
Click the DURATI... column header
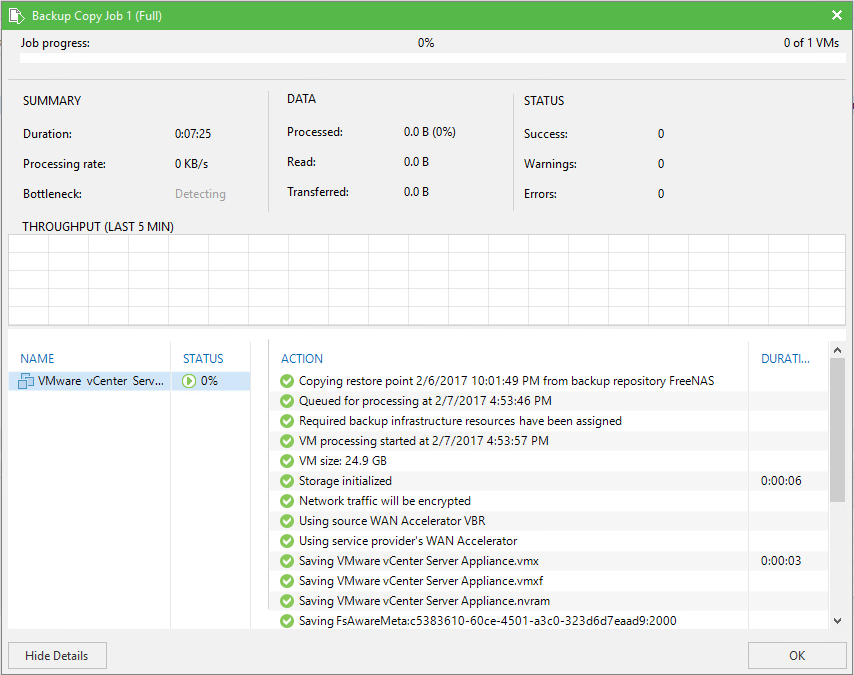point(785,358)
